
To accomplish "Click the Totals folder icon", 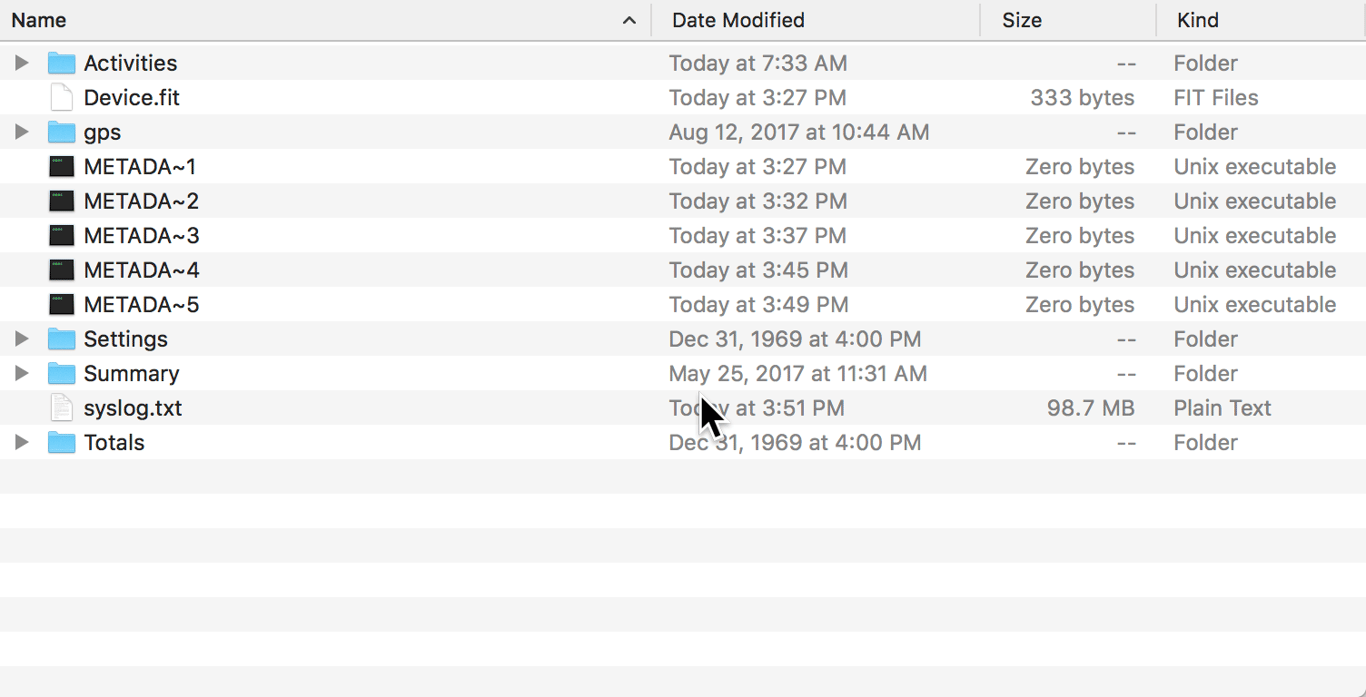I will pos(62,443).
